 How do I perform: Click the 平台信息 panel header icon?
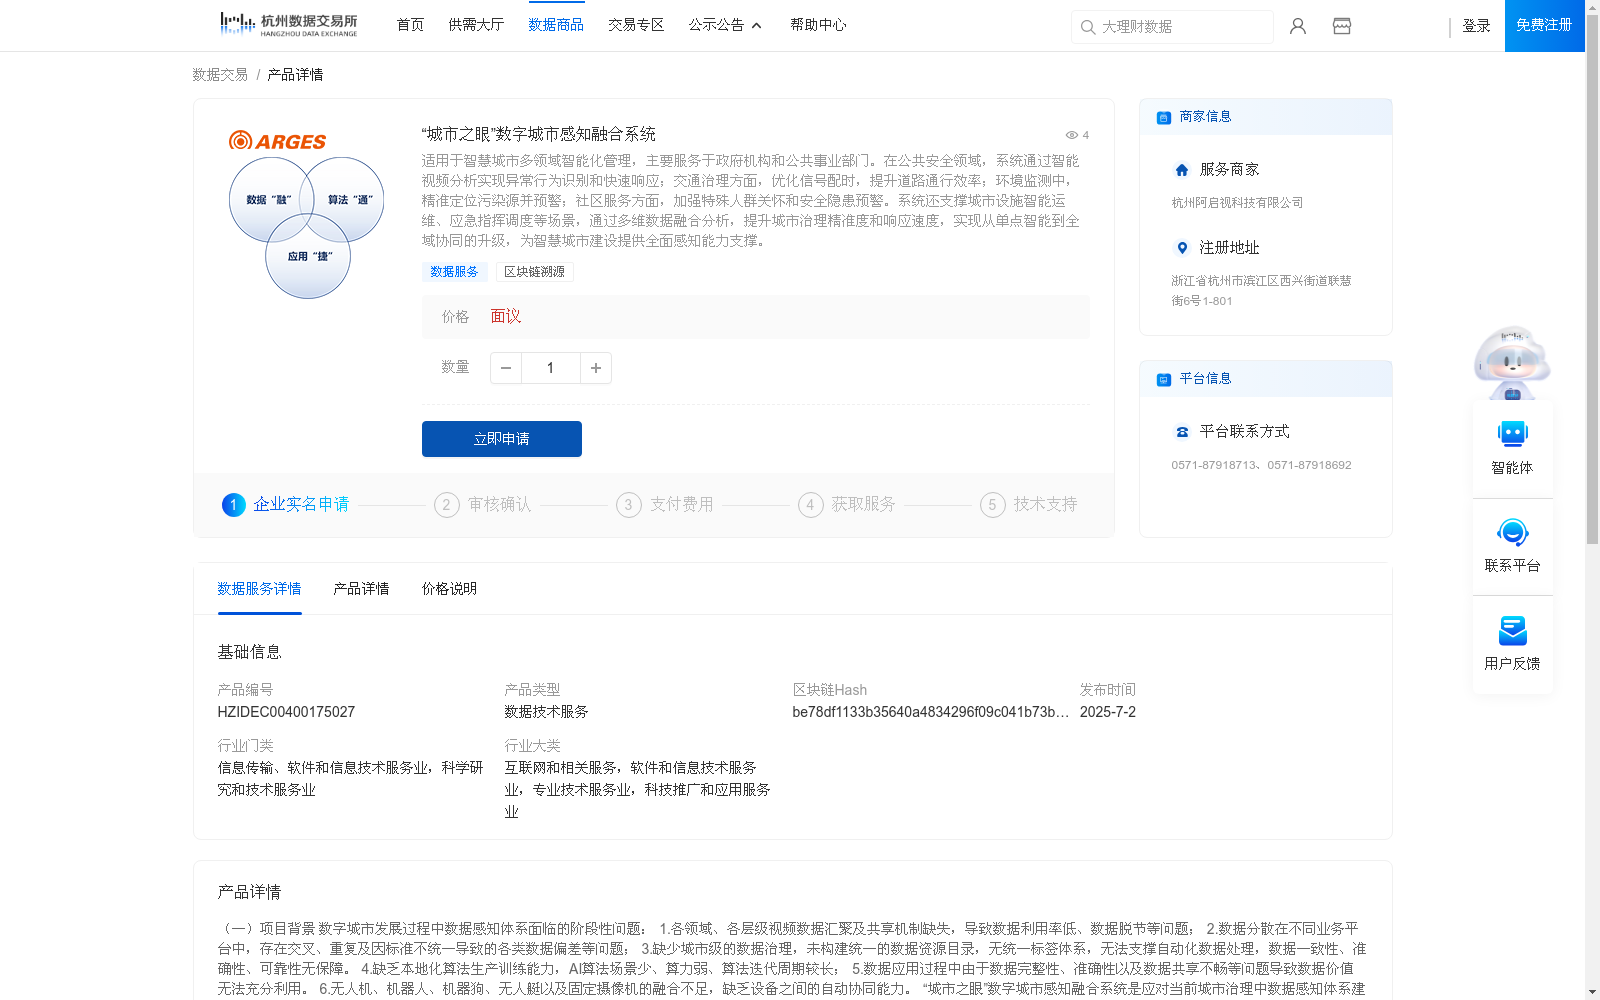click(x=1164, y=379)
